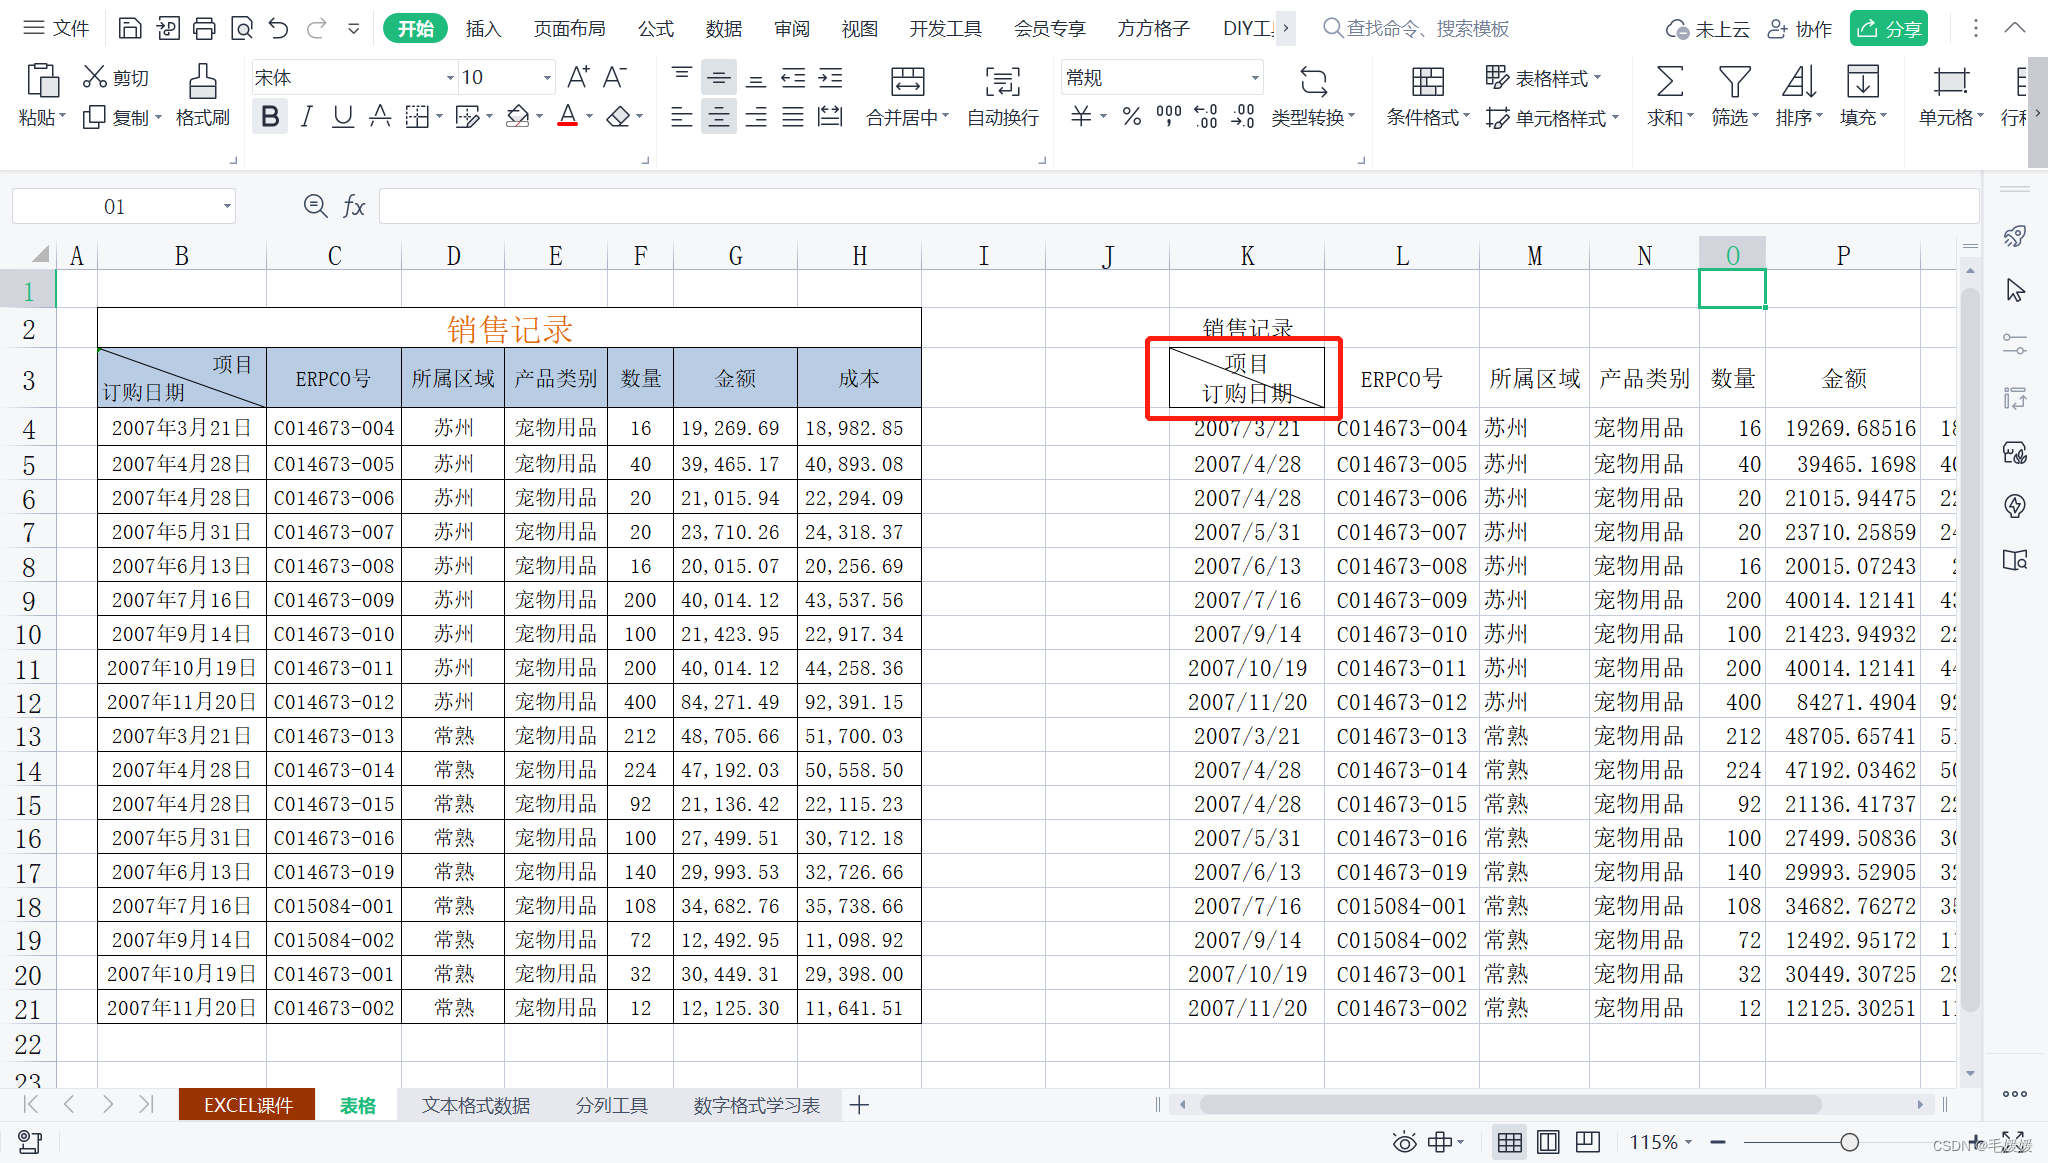Open the Name Box dropdown arrow

(227, 207)
